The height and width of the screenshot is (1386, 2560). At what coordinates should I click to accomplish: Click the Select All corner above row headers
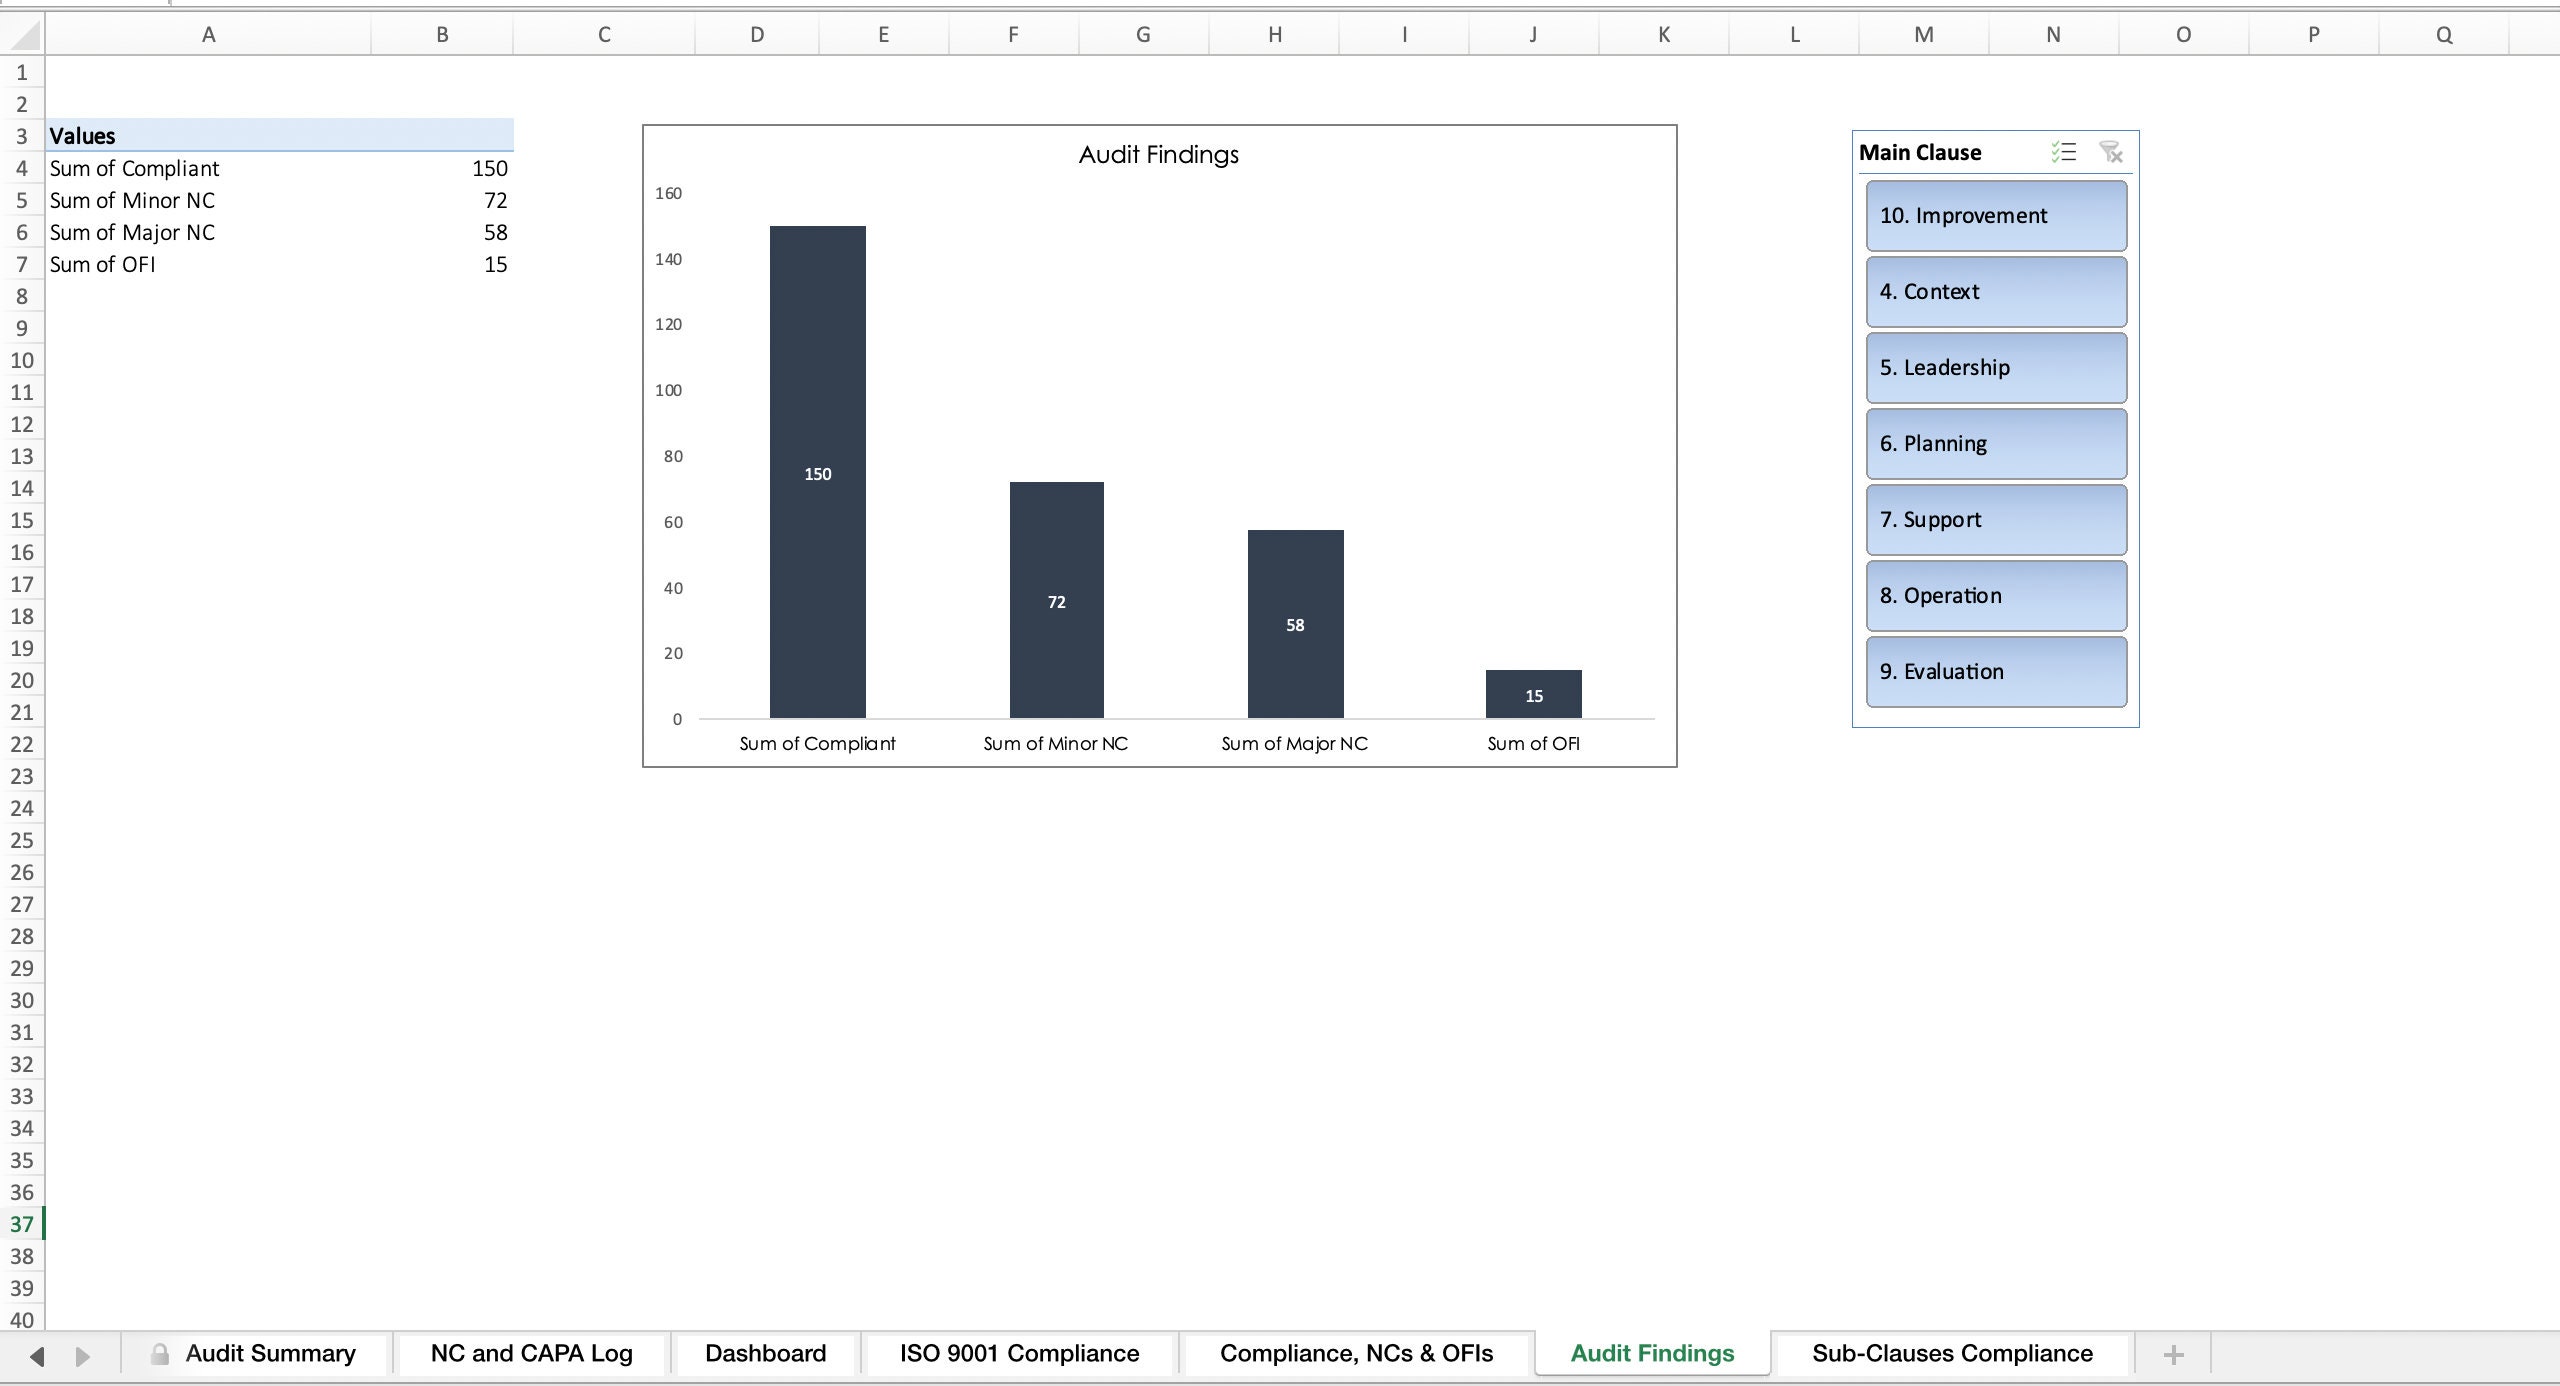pos(22,33)
